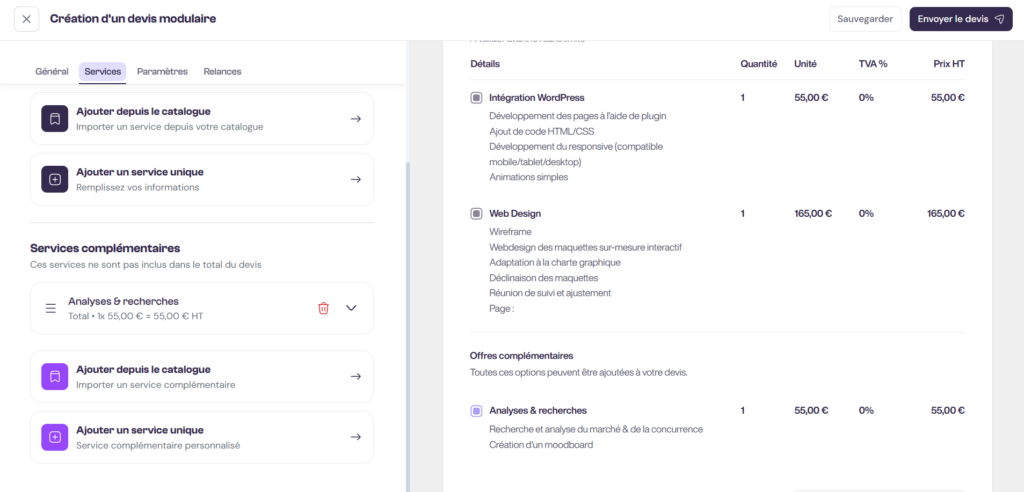Open the Remplissez vos informations card
The image size is (1024, 492).
point(202,179)
